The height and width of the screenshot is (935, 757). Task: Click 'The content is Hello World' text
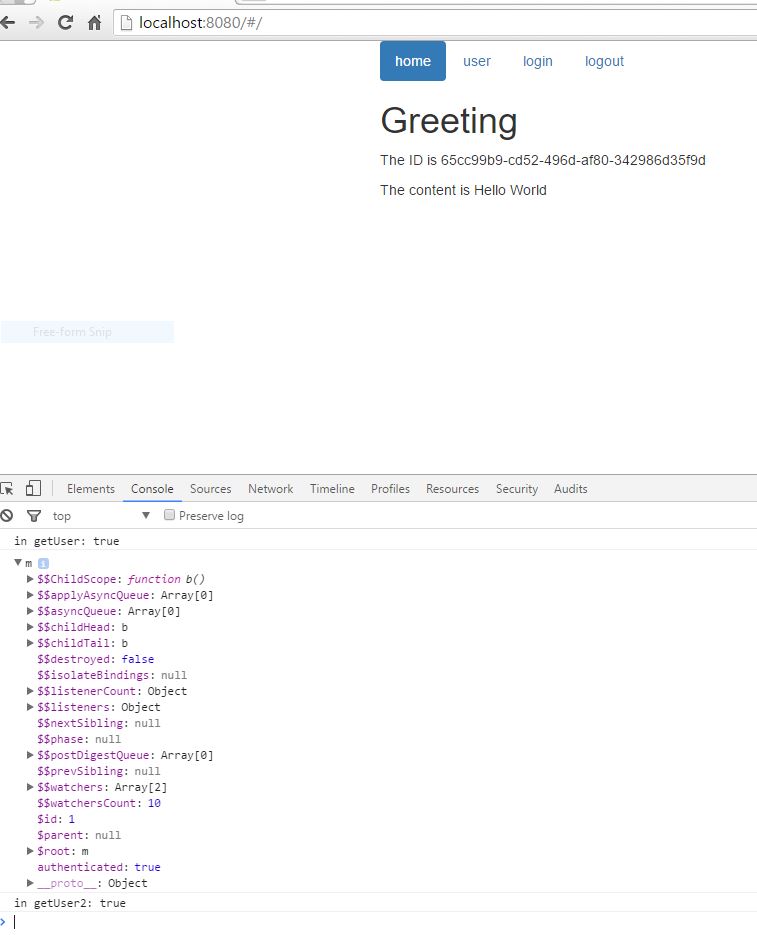pyautogui.click(x=464, y=190)
